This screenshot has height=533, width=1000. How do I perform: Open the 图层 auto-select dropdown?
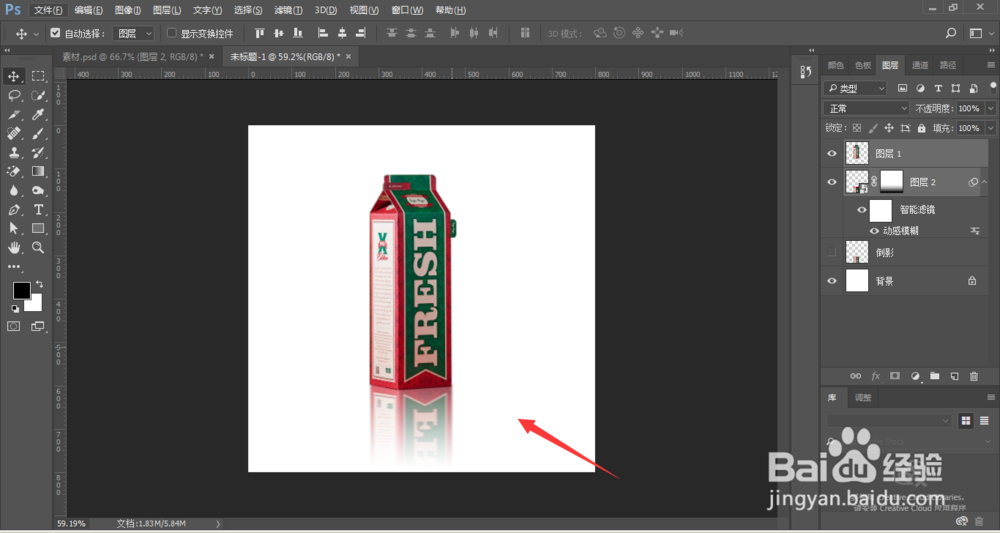point(133,33)
